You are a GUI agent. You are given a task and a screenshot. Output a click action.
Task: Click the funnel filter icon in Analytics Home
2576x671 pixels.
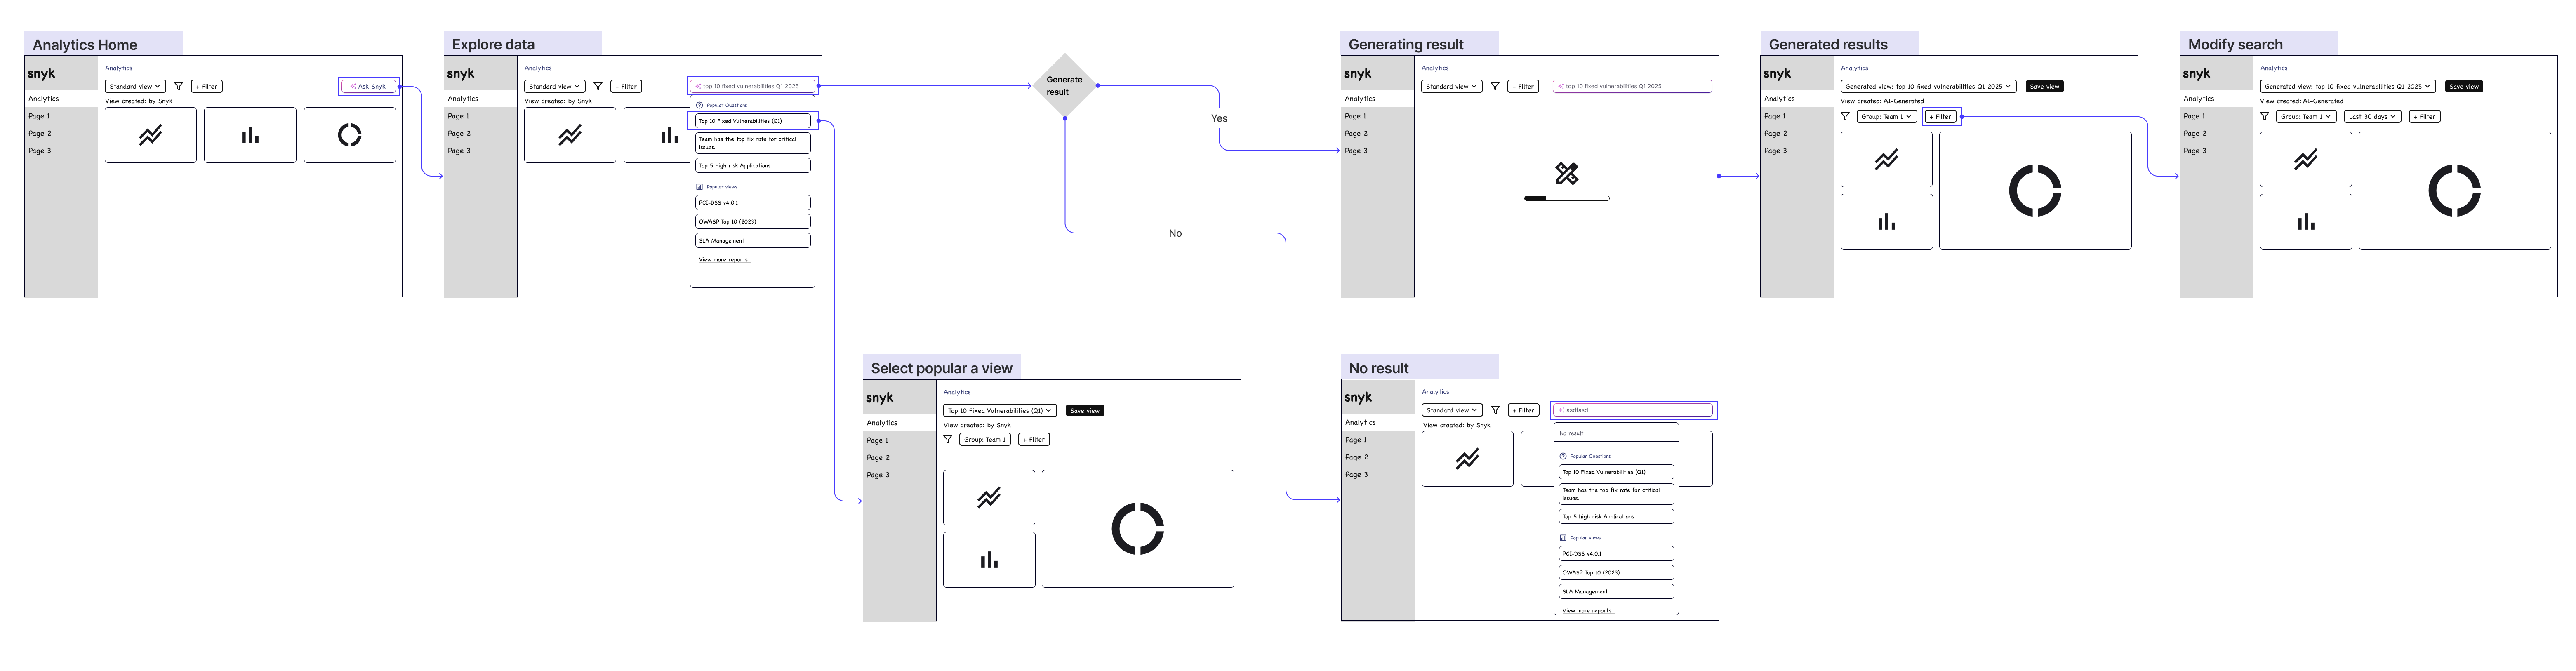(179, 87)
